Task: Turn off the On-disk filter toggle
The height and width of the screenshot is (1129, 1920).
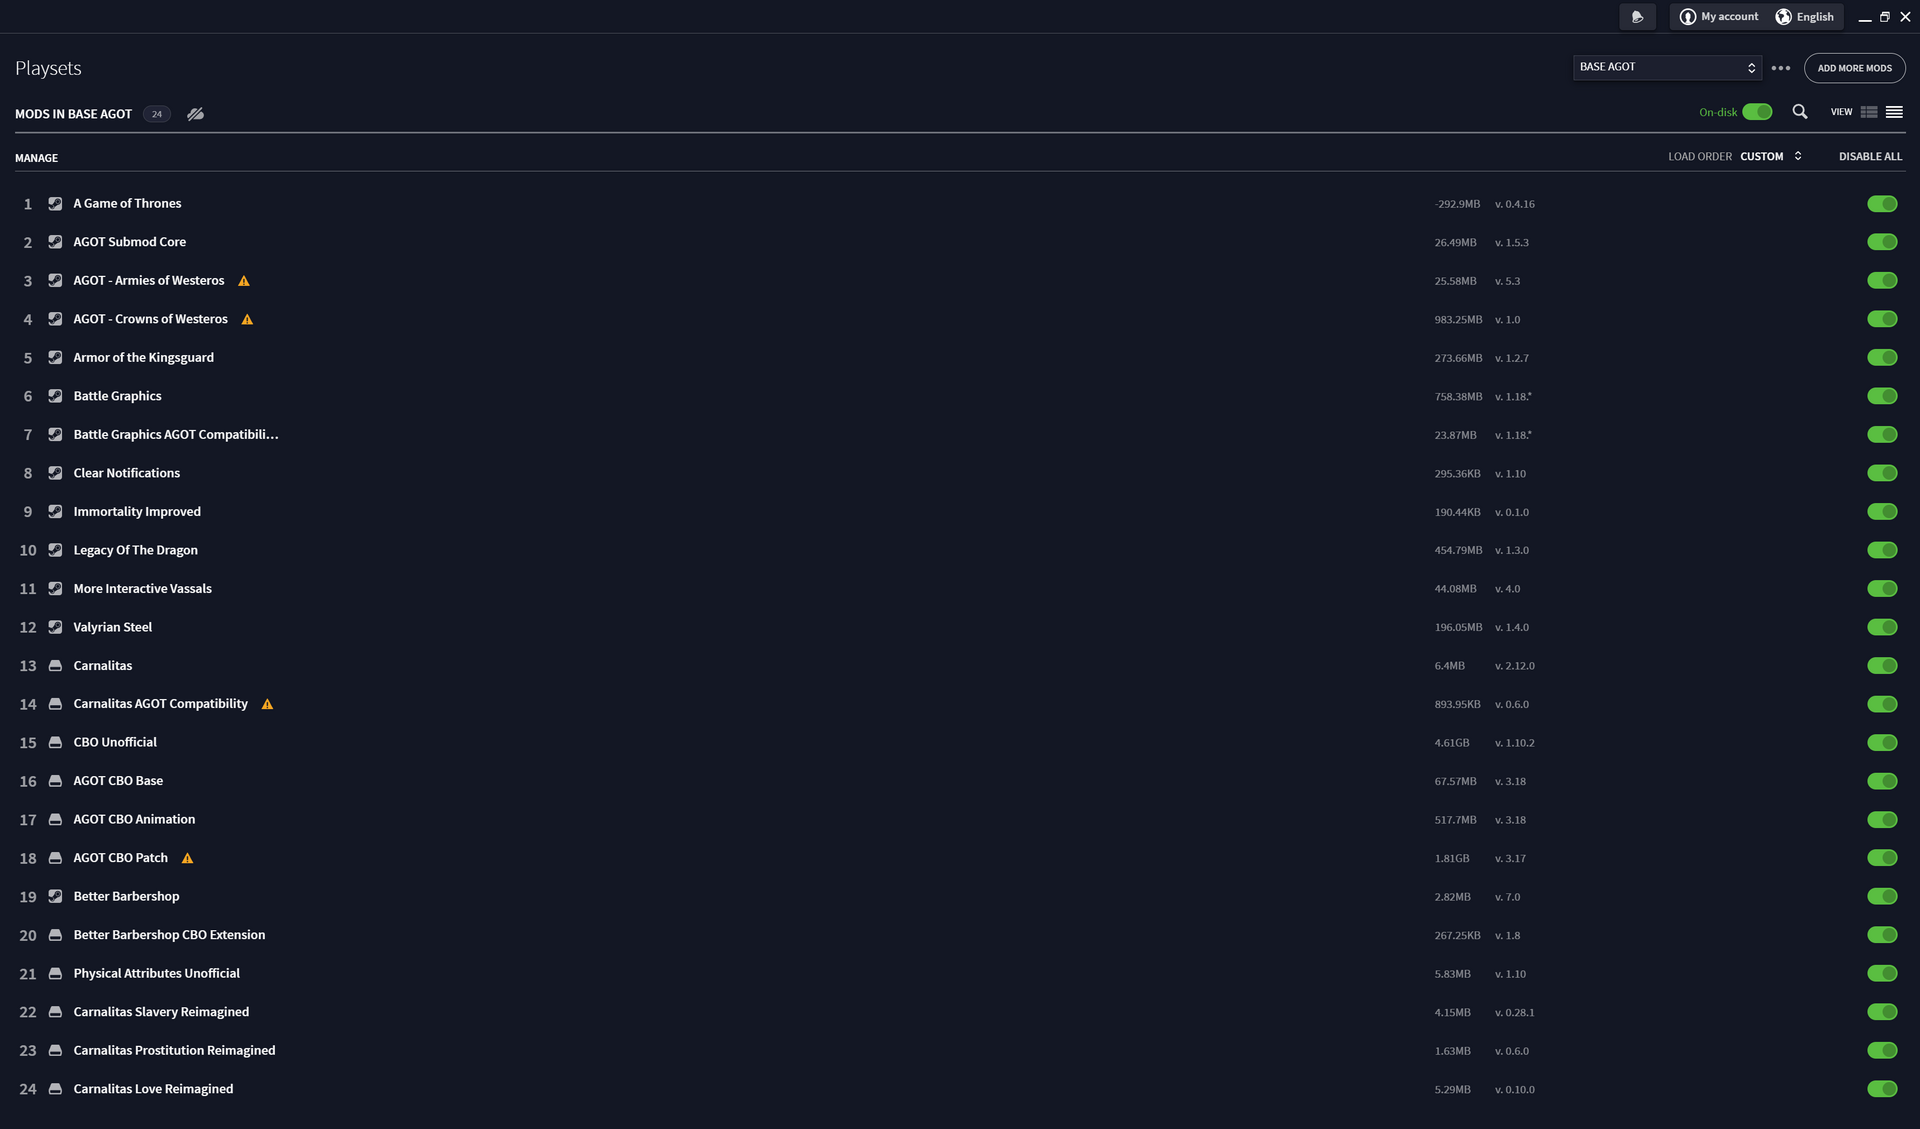Action: pos(1757,112)
